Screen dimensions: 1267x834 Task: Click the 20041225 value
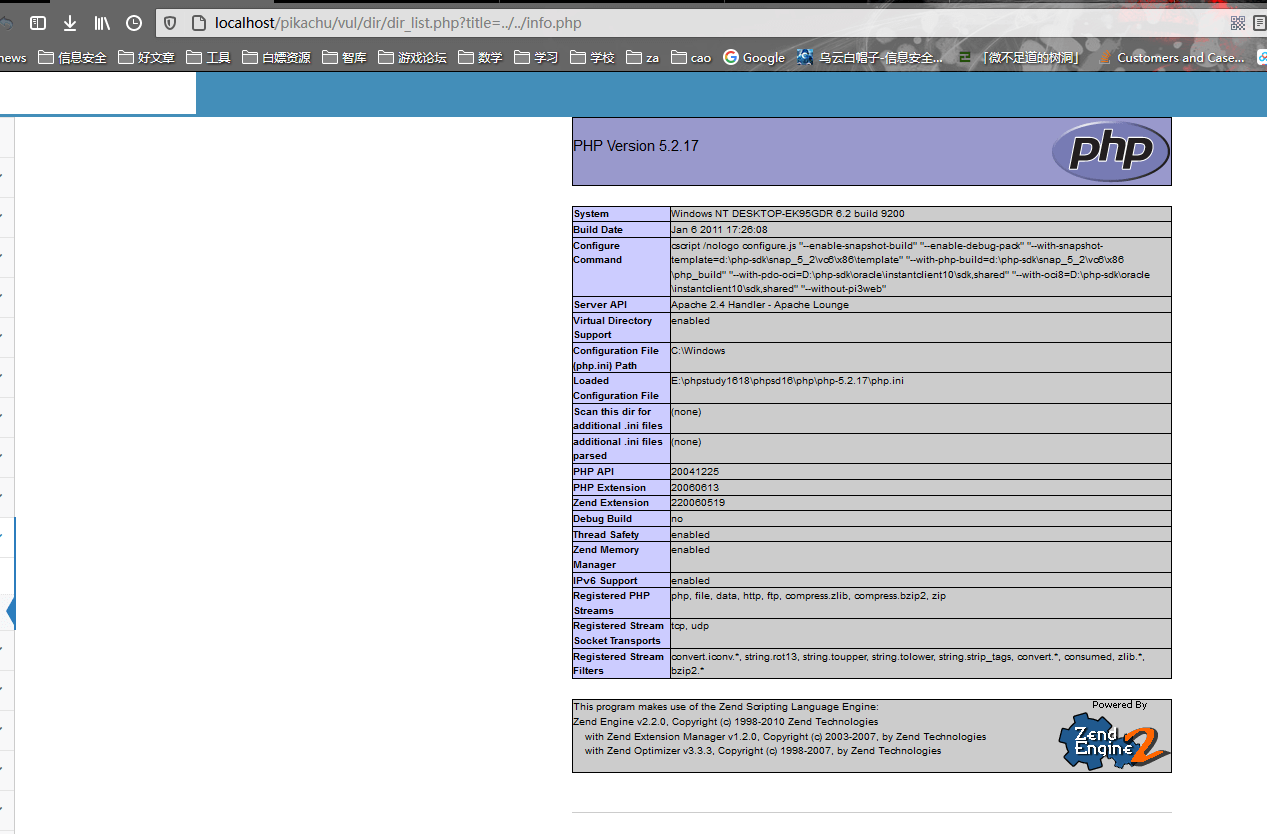pyautogui.click(x=695, y=472)
